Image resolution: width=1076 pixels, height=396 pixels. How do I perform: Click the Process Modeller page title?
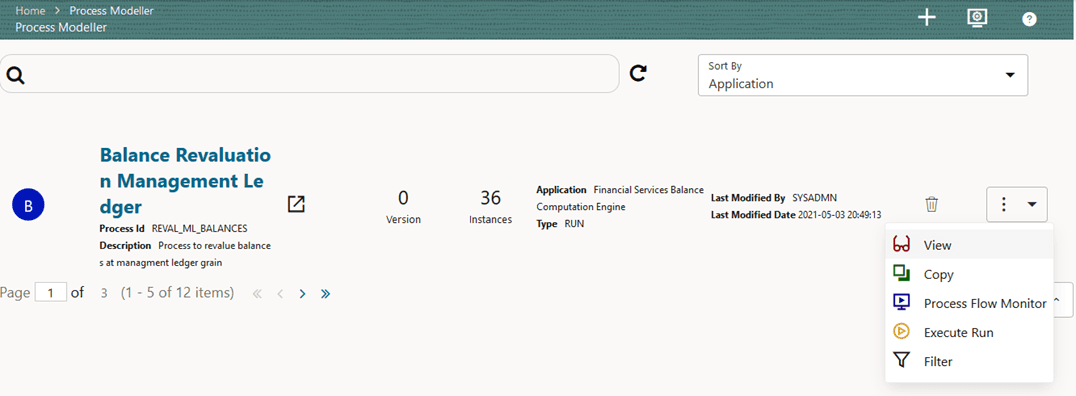[61, 27]
